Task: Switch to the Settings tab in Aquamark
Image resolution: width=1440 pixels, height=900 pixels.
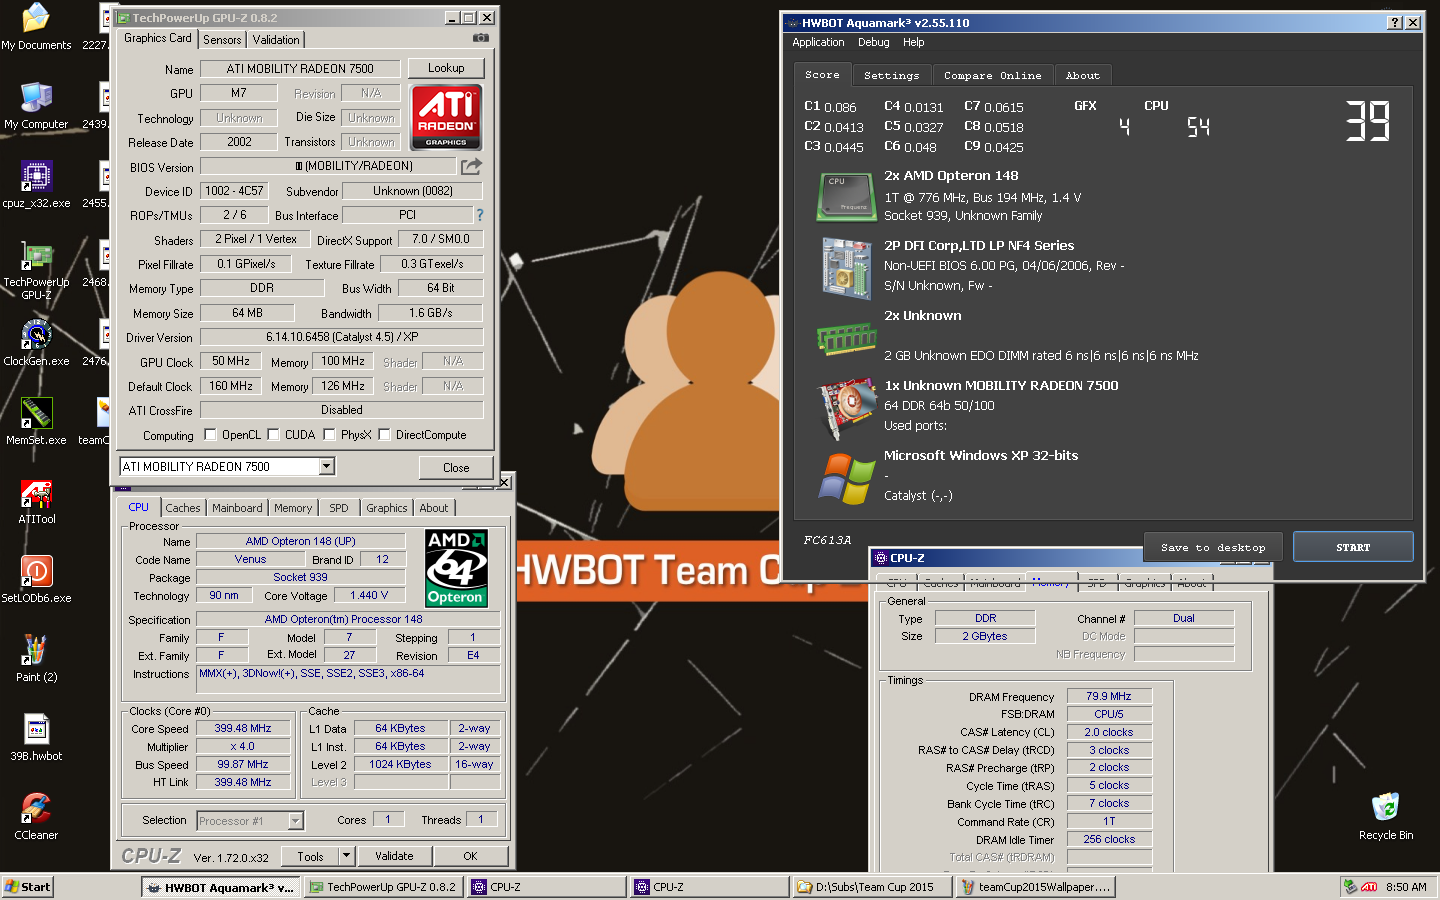Action: (891, 76)
